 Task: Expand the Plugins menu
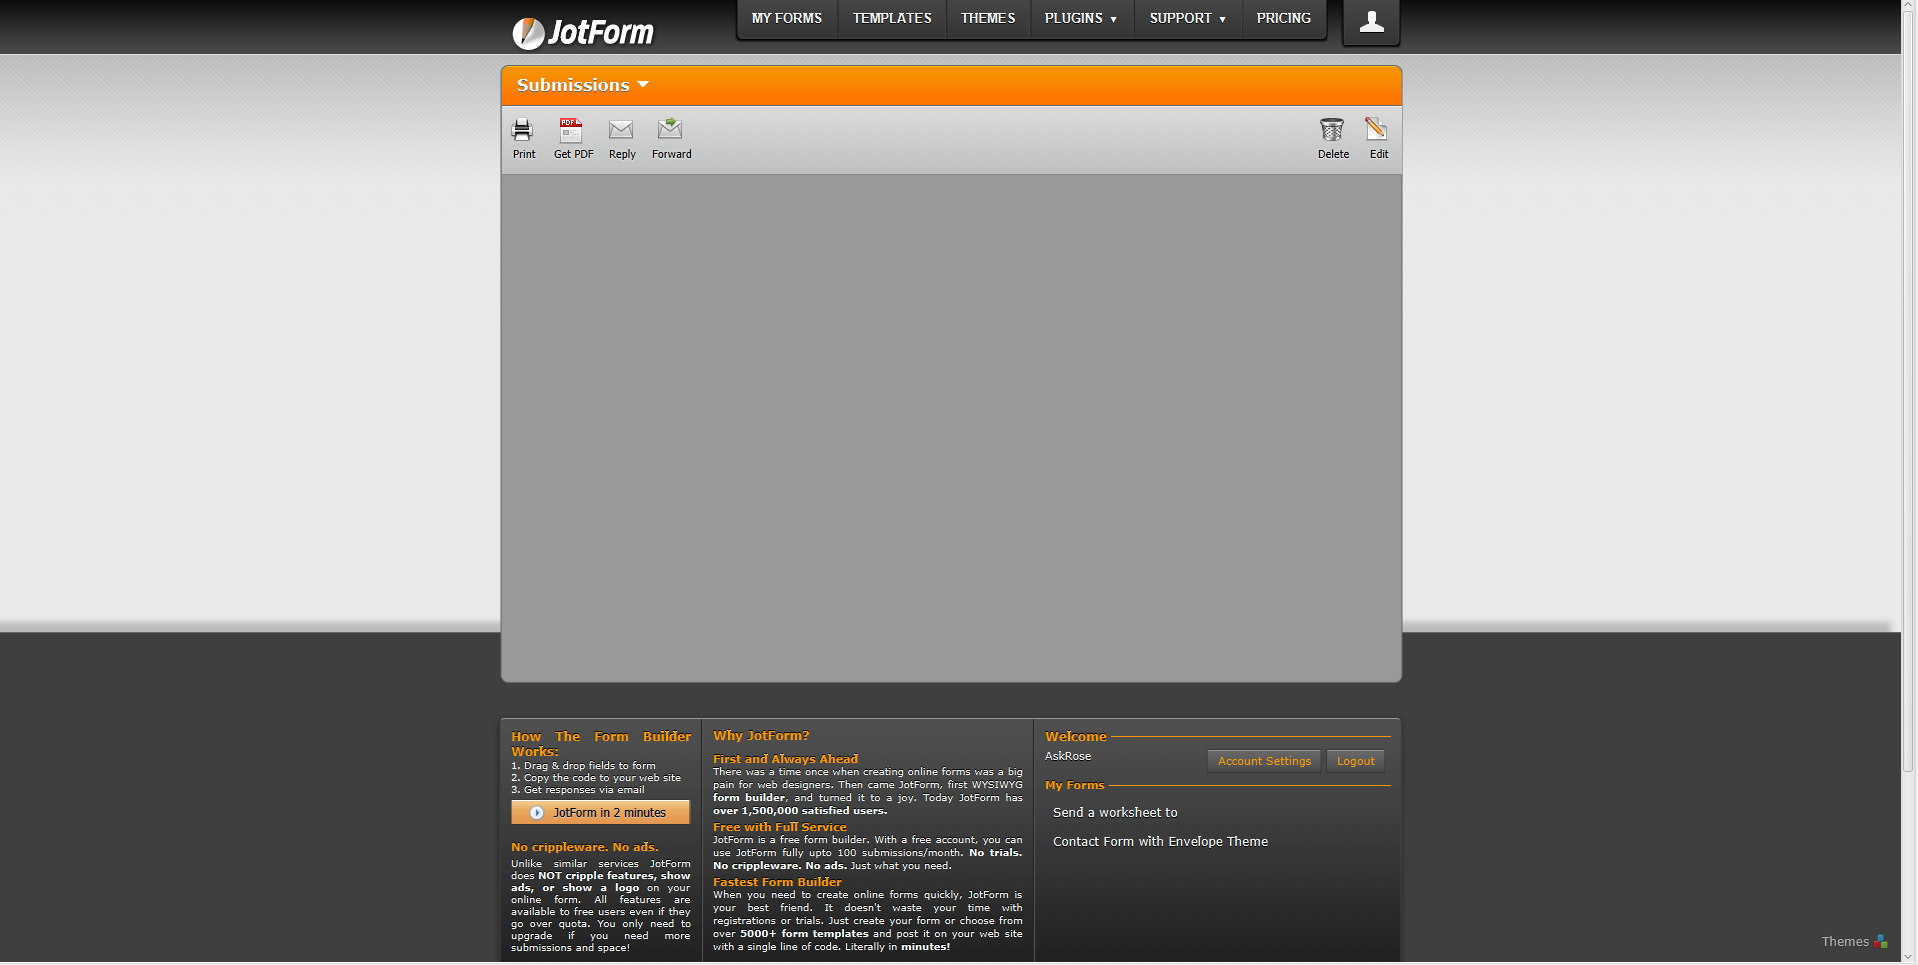[x=1081, y=19]
